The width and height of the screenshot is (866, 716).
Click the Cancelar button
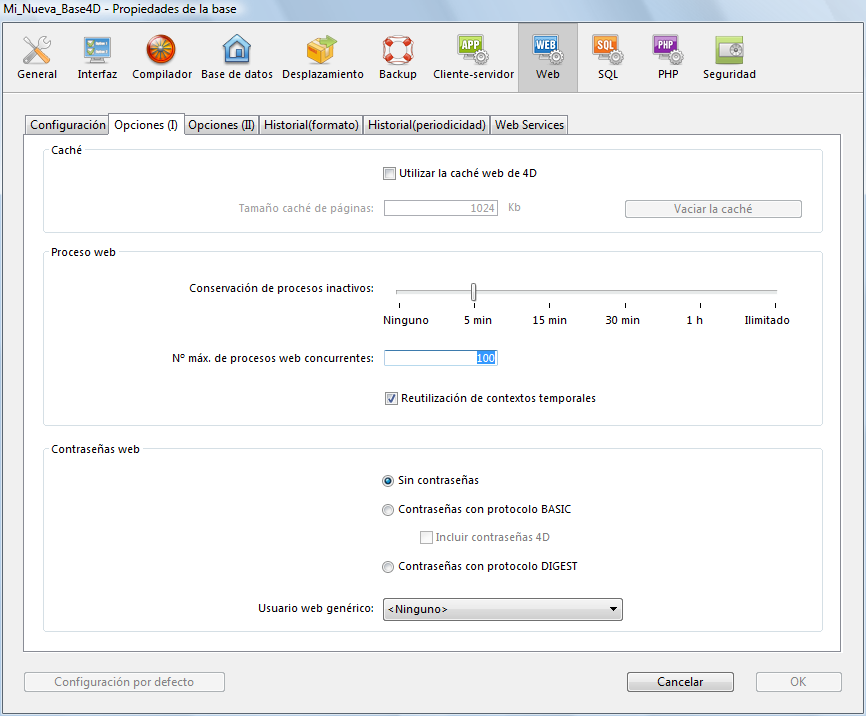(x=680, y=682)
